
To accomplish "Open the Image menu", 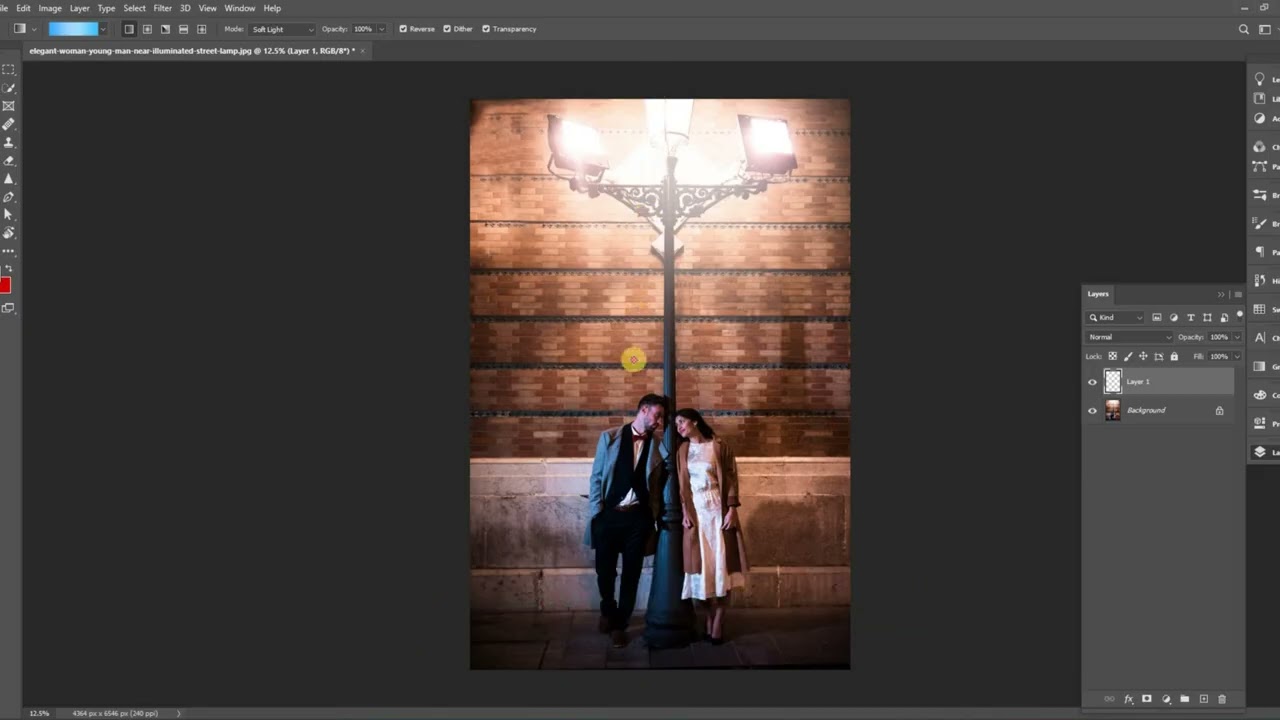I will click(50, 8).
